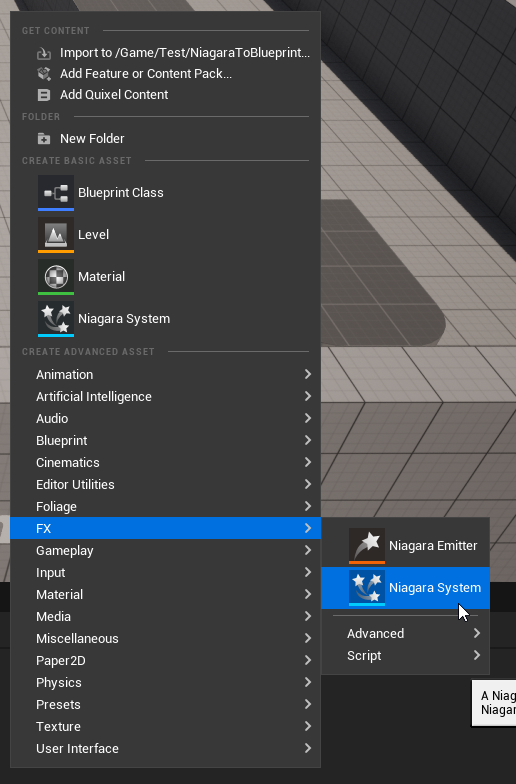This screenshot has height=784, width=516.
Task: Create a New Folder
Action: tap(165, 138)
